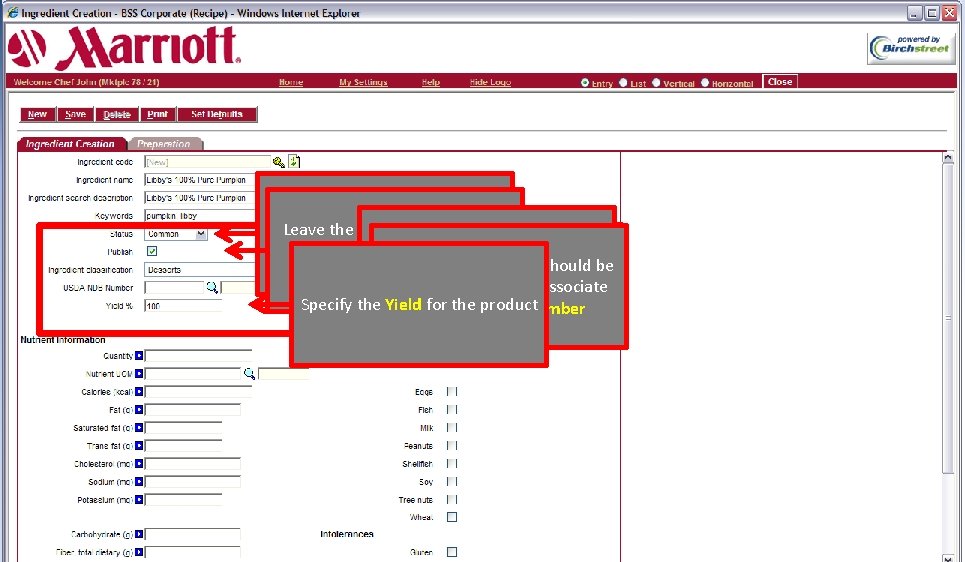The image size is (965, 562).
Task: Click into the USDA NDB Number field
Action: click(174, 287)
